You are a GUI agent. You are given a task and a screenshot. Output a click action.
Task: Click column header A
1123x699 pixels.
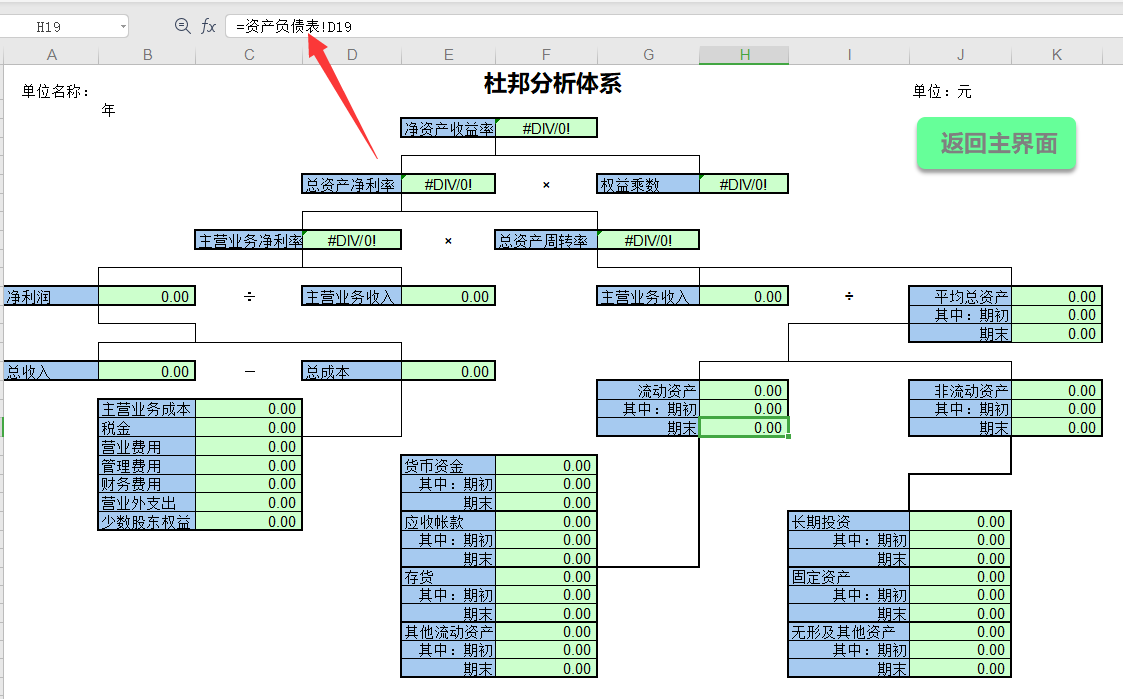(x=51, y=55)
